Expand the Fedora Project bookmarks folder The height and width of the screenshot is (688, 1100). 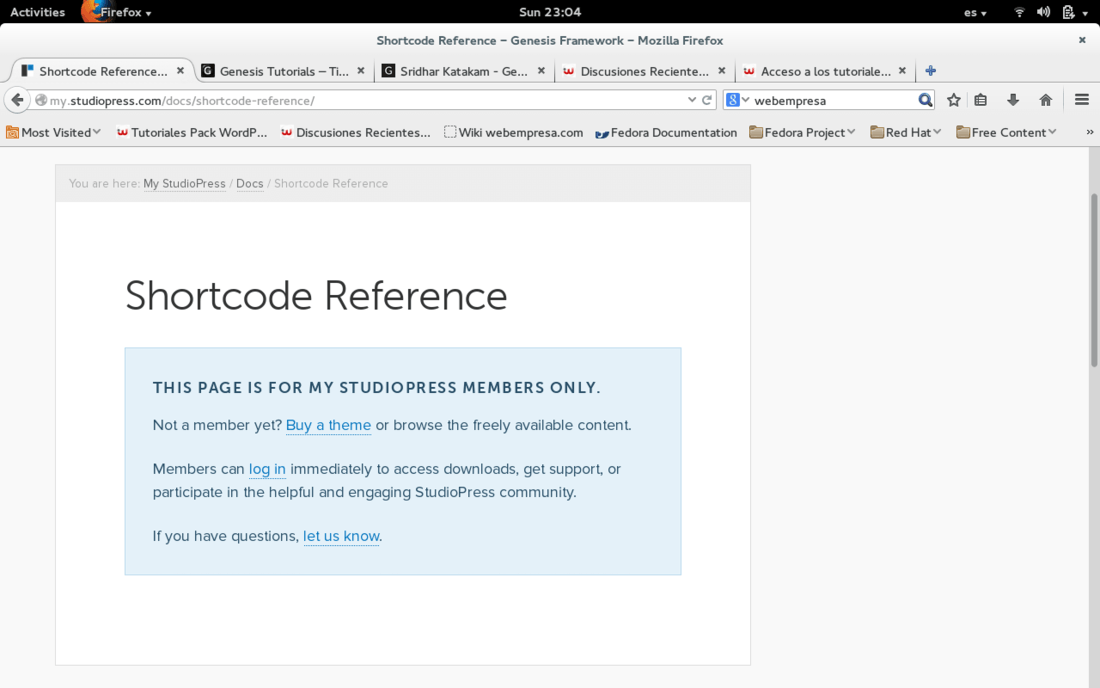(802, 133)
